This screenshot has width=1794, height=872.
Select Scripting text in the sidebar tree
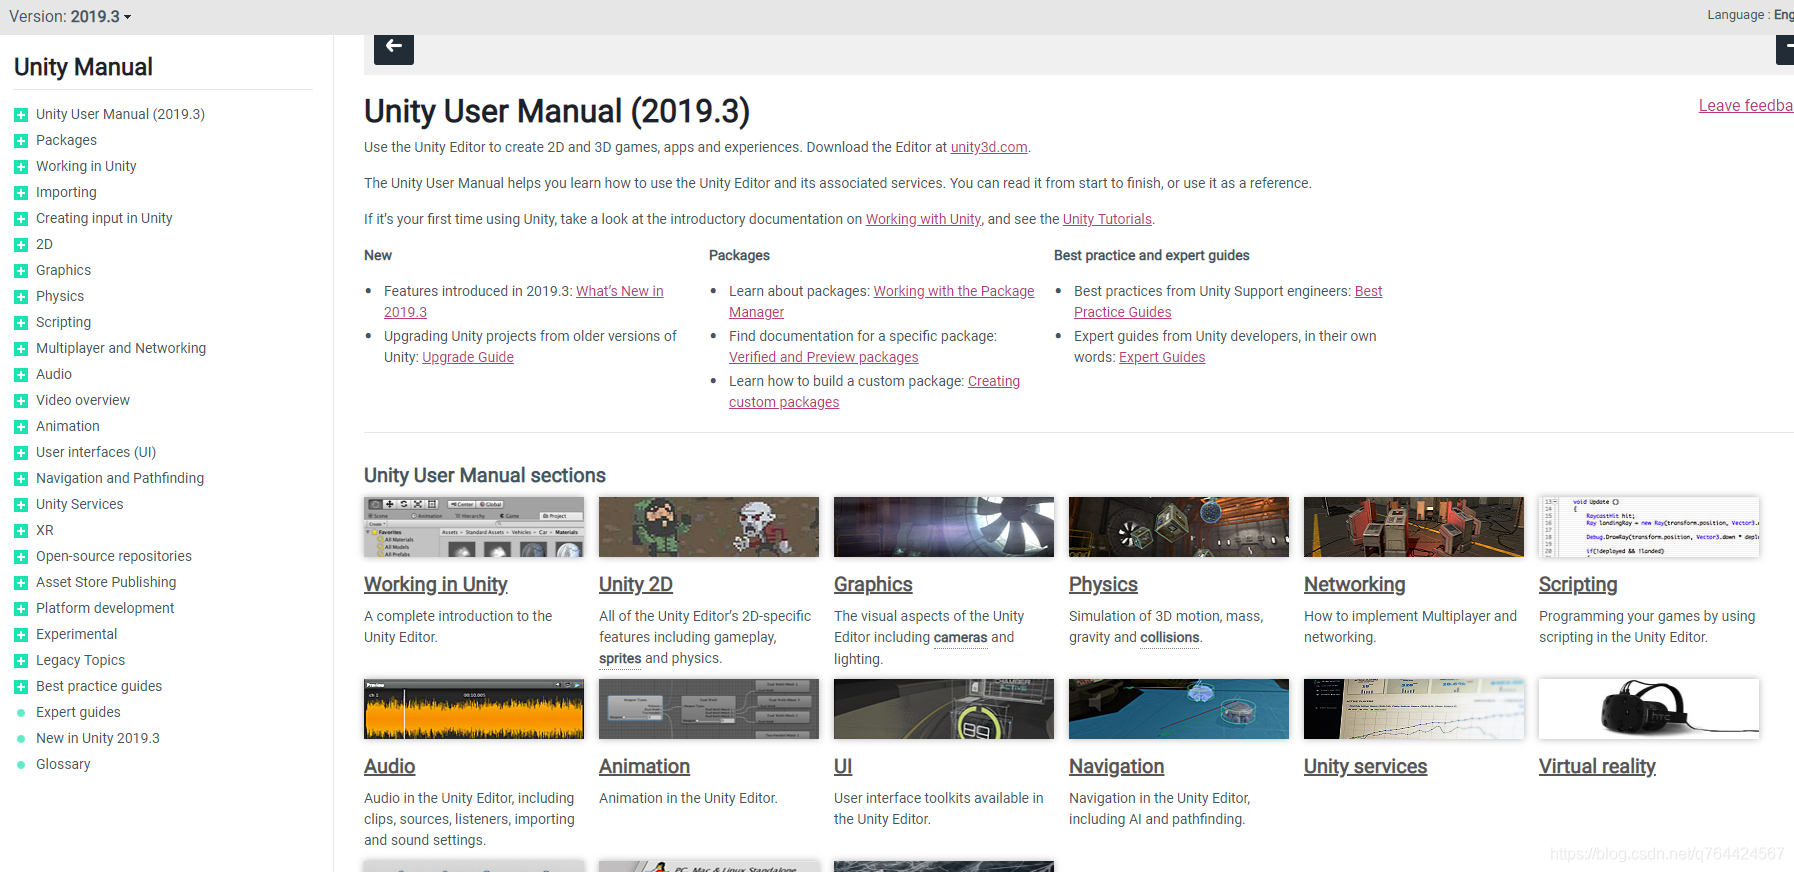(x=63, y=322)
